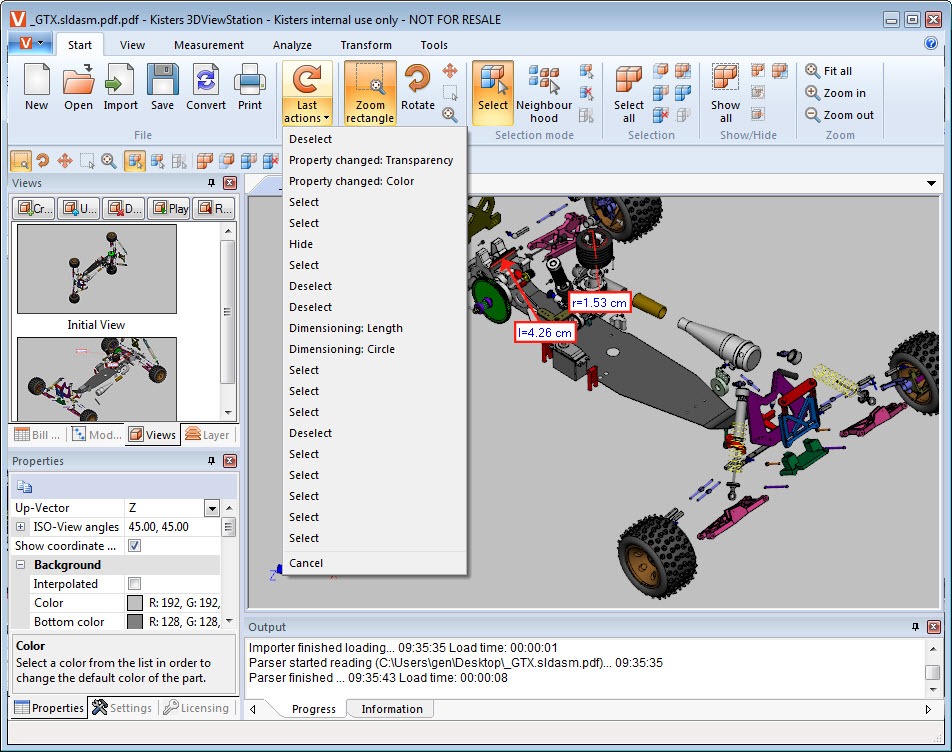Click ISO-View angles value field
This screenshot has width=952, height=752.
[173, 527]
